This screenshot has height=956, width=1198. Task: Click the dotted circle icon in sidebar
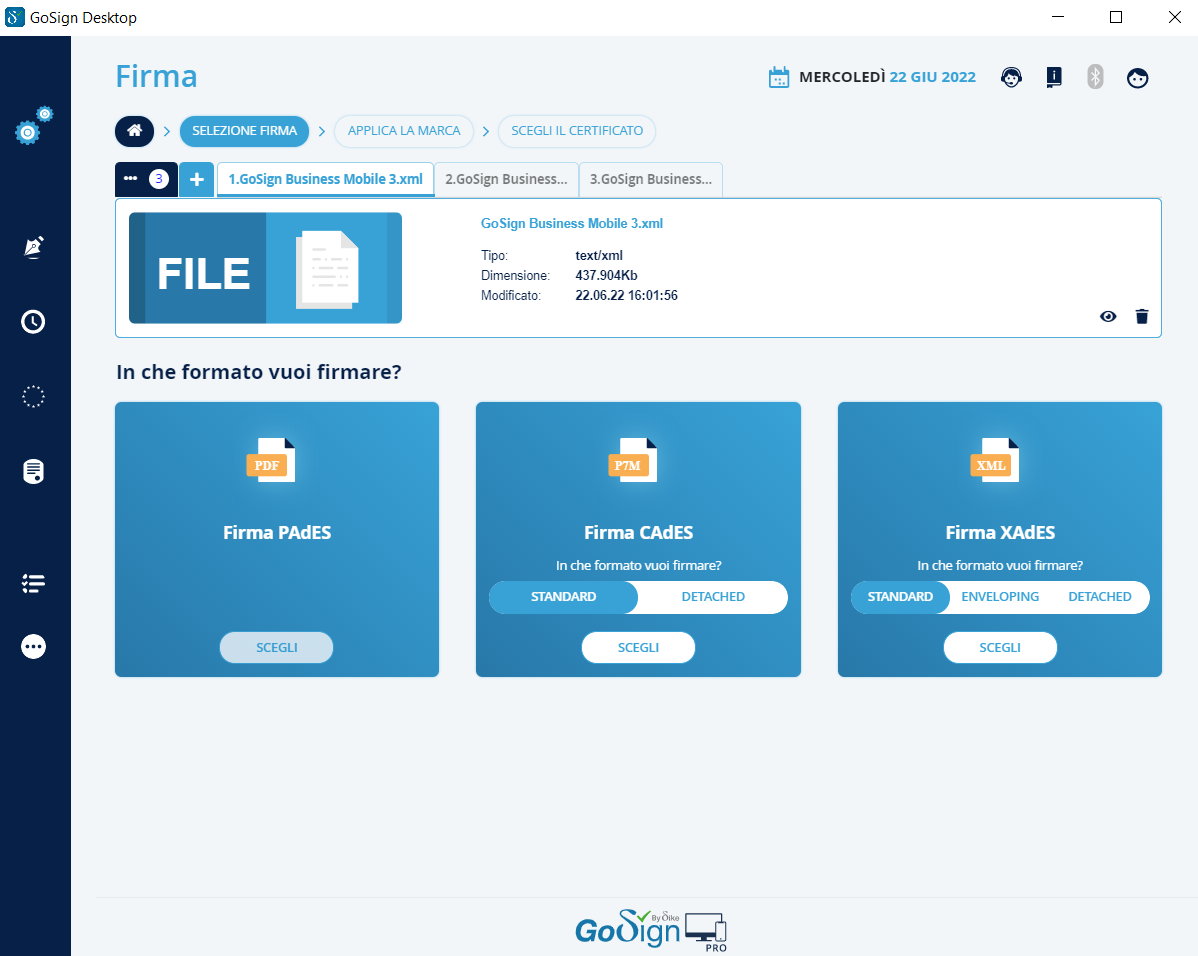[x=33, y=397]
